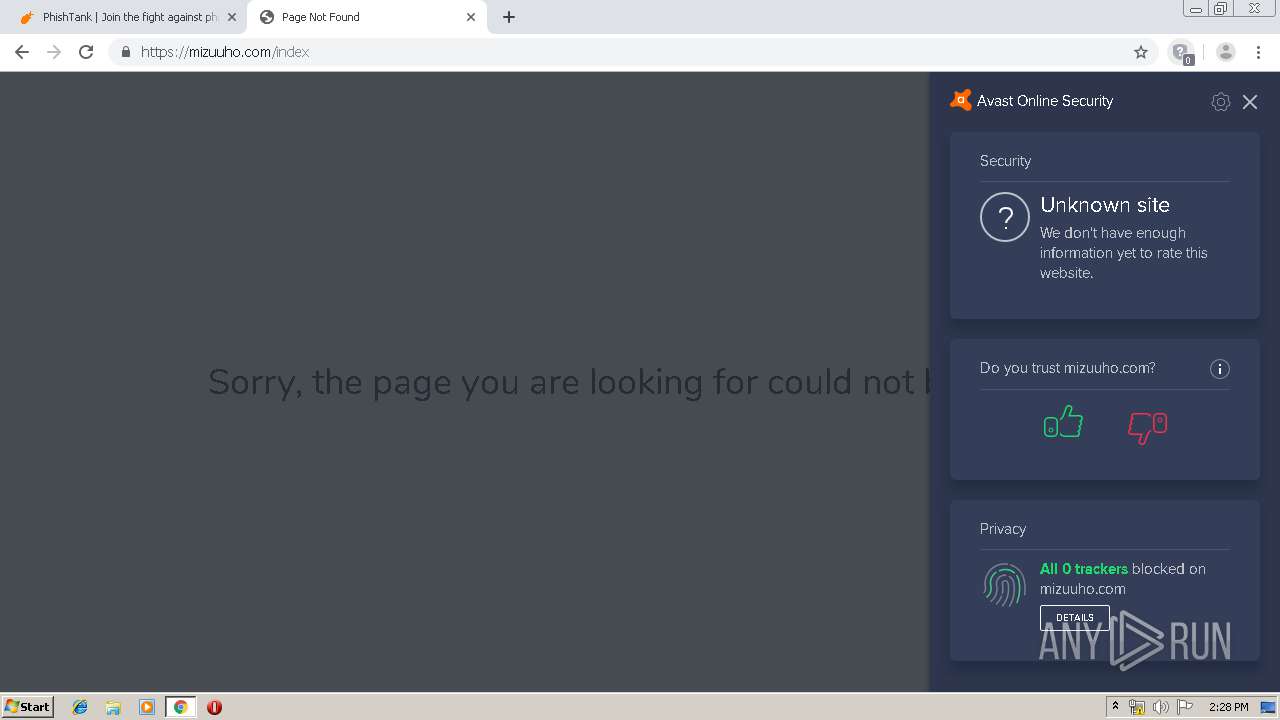Viewport: 1280px width, 720px height.
Task: Open the Windows Start menu
Action: (28, 706)
